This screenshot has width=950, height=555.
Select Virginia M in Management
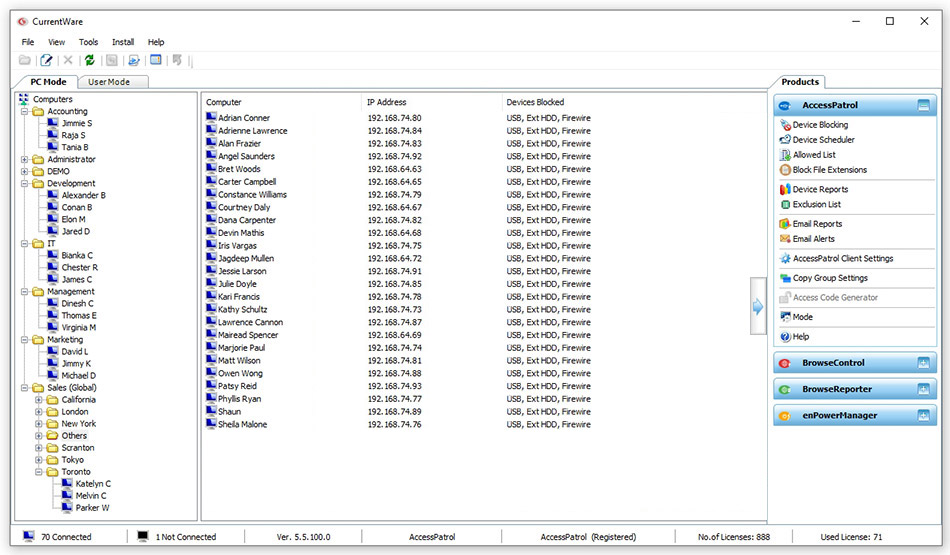coord(79,327)
